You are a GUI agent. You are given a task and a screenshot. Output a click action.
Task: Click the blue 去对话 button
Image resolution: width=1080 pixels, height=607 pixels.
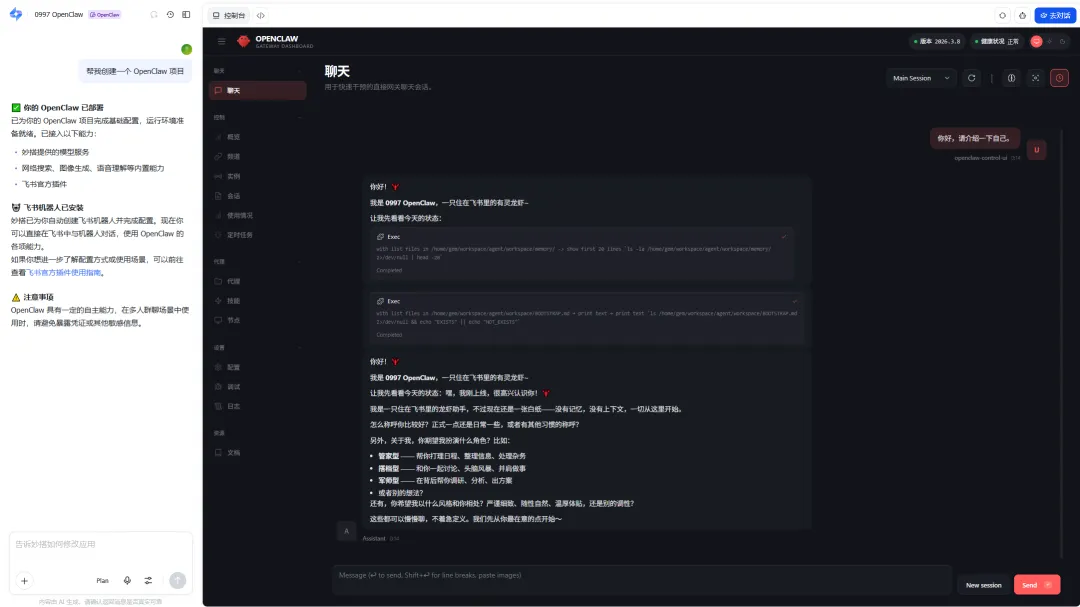click(x=1055, y=15)
